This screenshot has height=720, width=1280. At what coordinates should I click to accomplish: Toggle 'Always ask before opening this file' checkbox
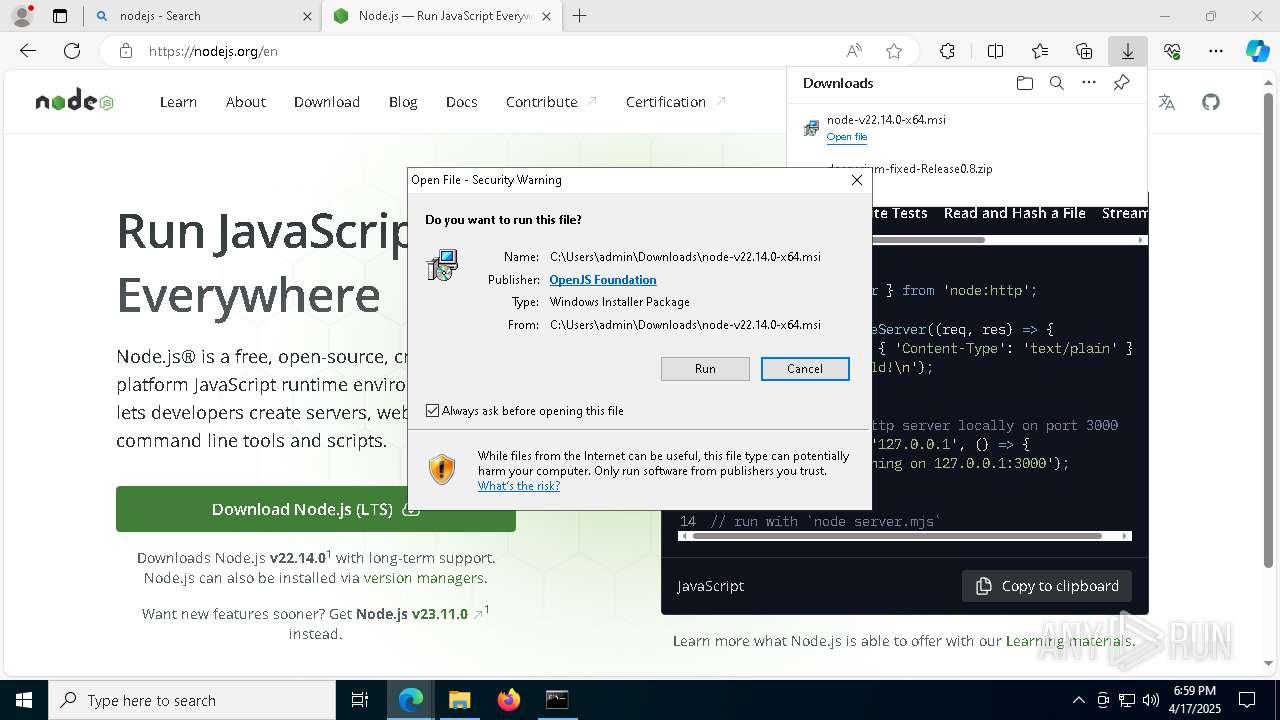point(433,411)
